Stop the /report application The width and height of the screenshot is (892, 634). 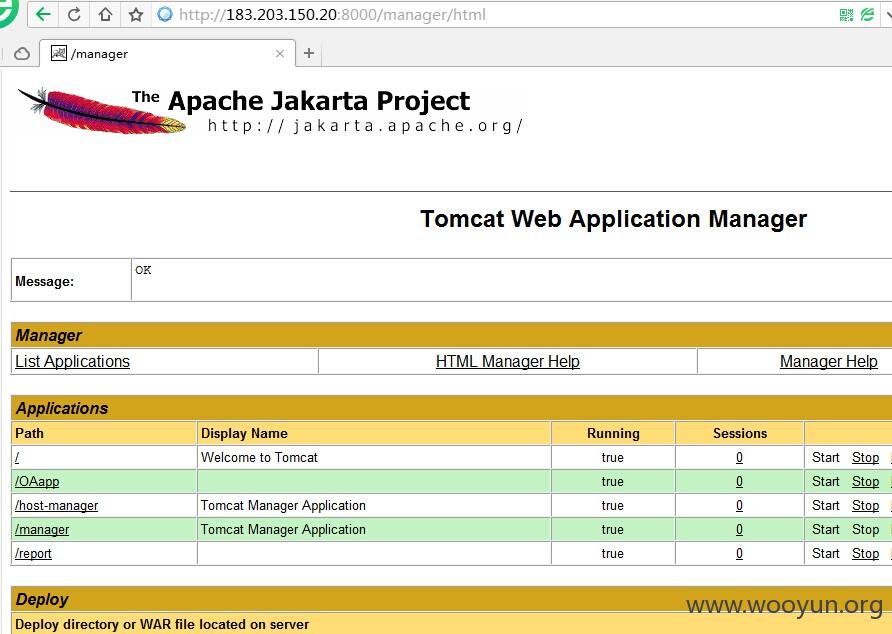(865, 553)
